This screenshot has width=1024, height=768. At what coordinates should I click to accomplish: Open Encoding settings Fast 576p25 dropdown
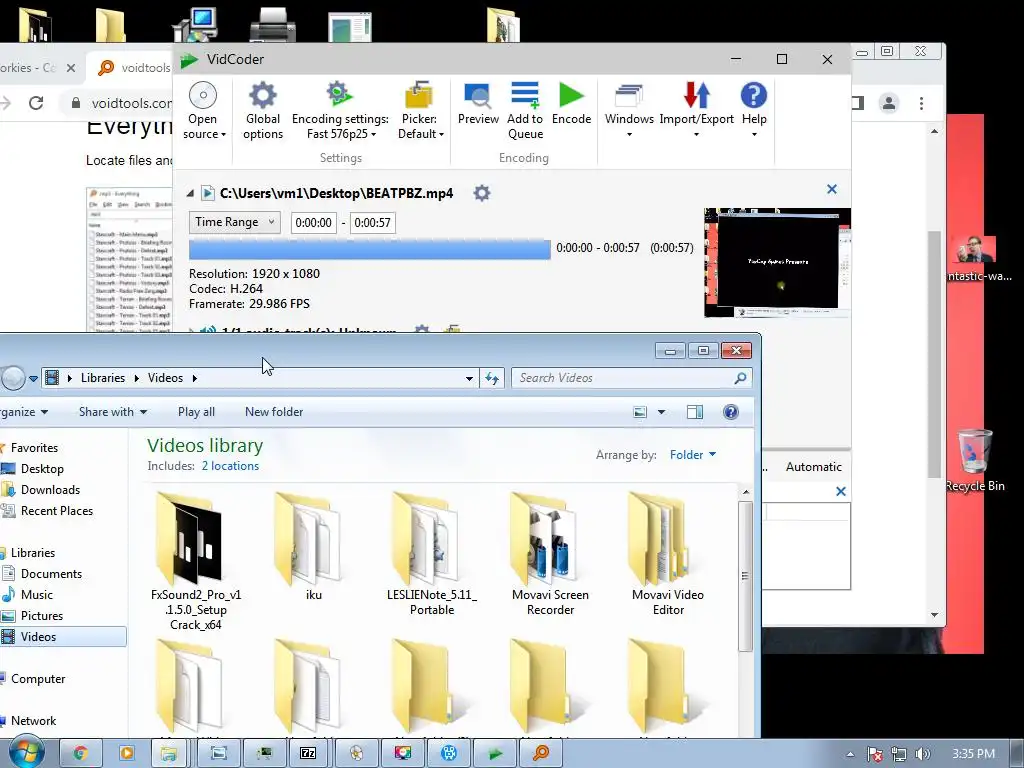coord(340,110)
